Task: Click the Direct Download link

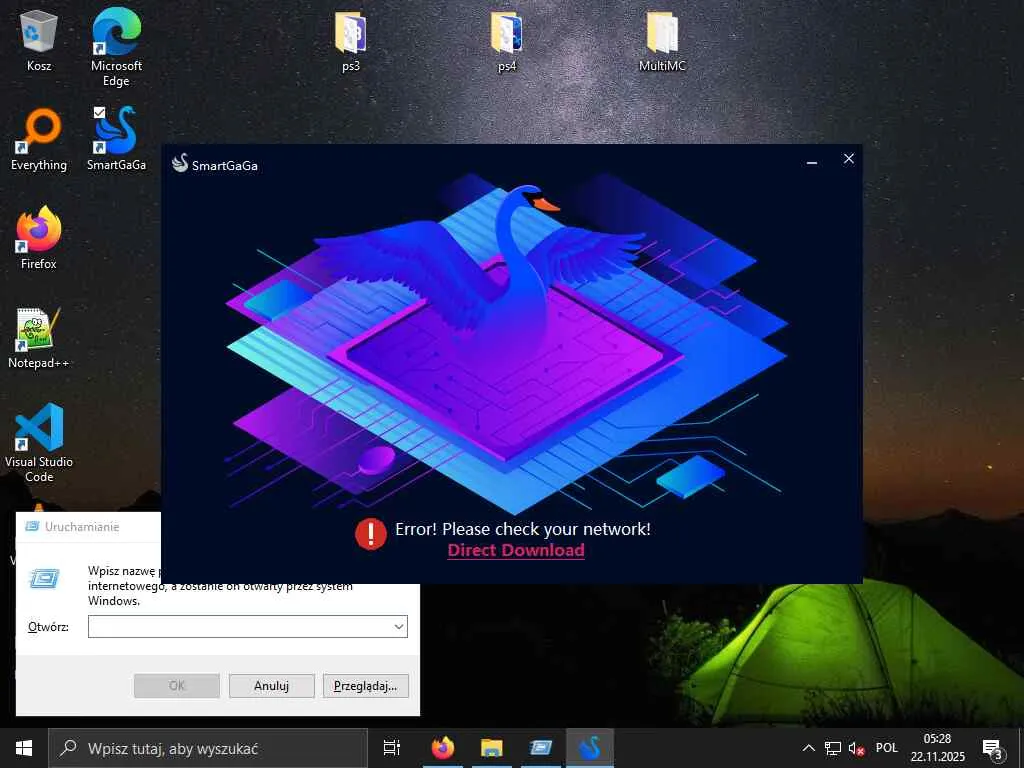Action: tap(516, 551)
